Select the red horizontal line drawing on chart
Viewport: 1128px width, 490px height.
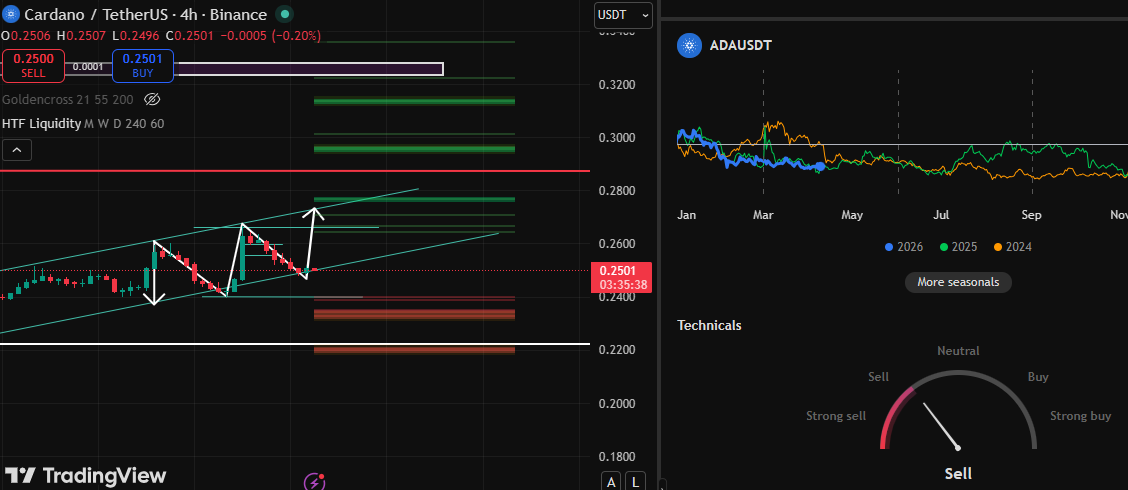(295, 171)
